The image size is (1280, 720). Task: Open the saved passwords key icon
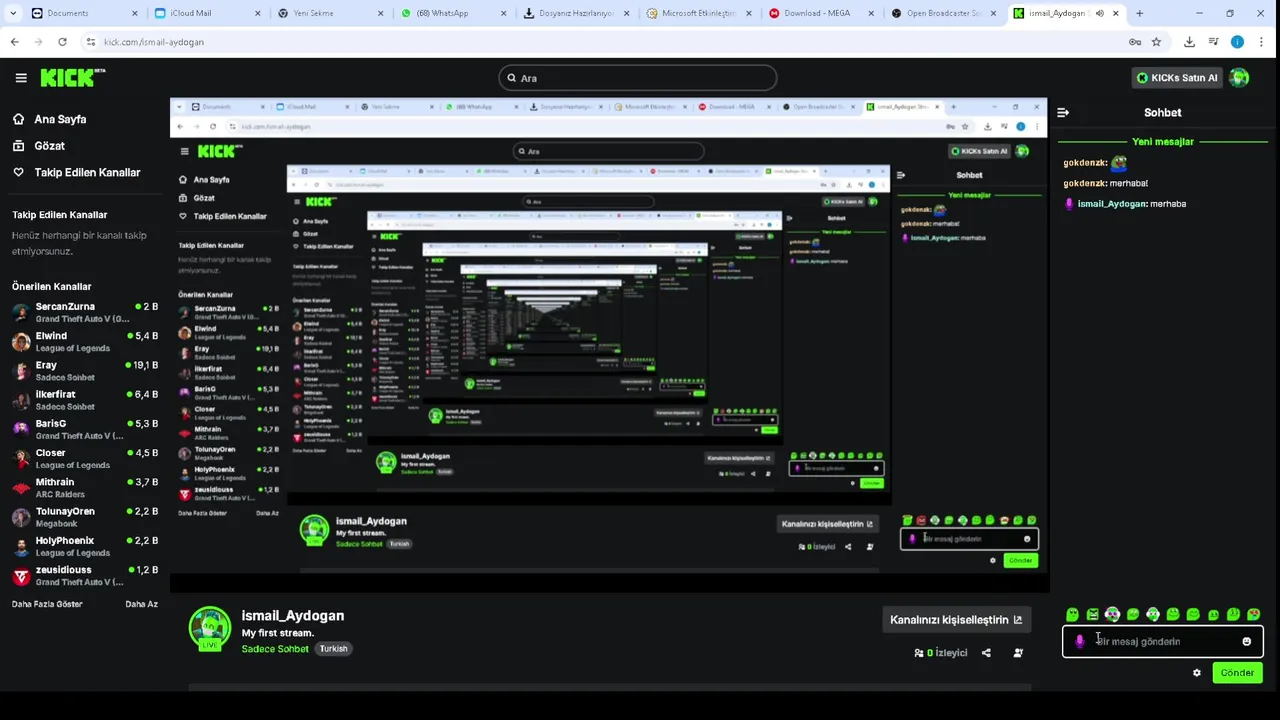click(x=1135, y=42)
